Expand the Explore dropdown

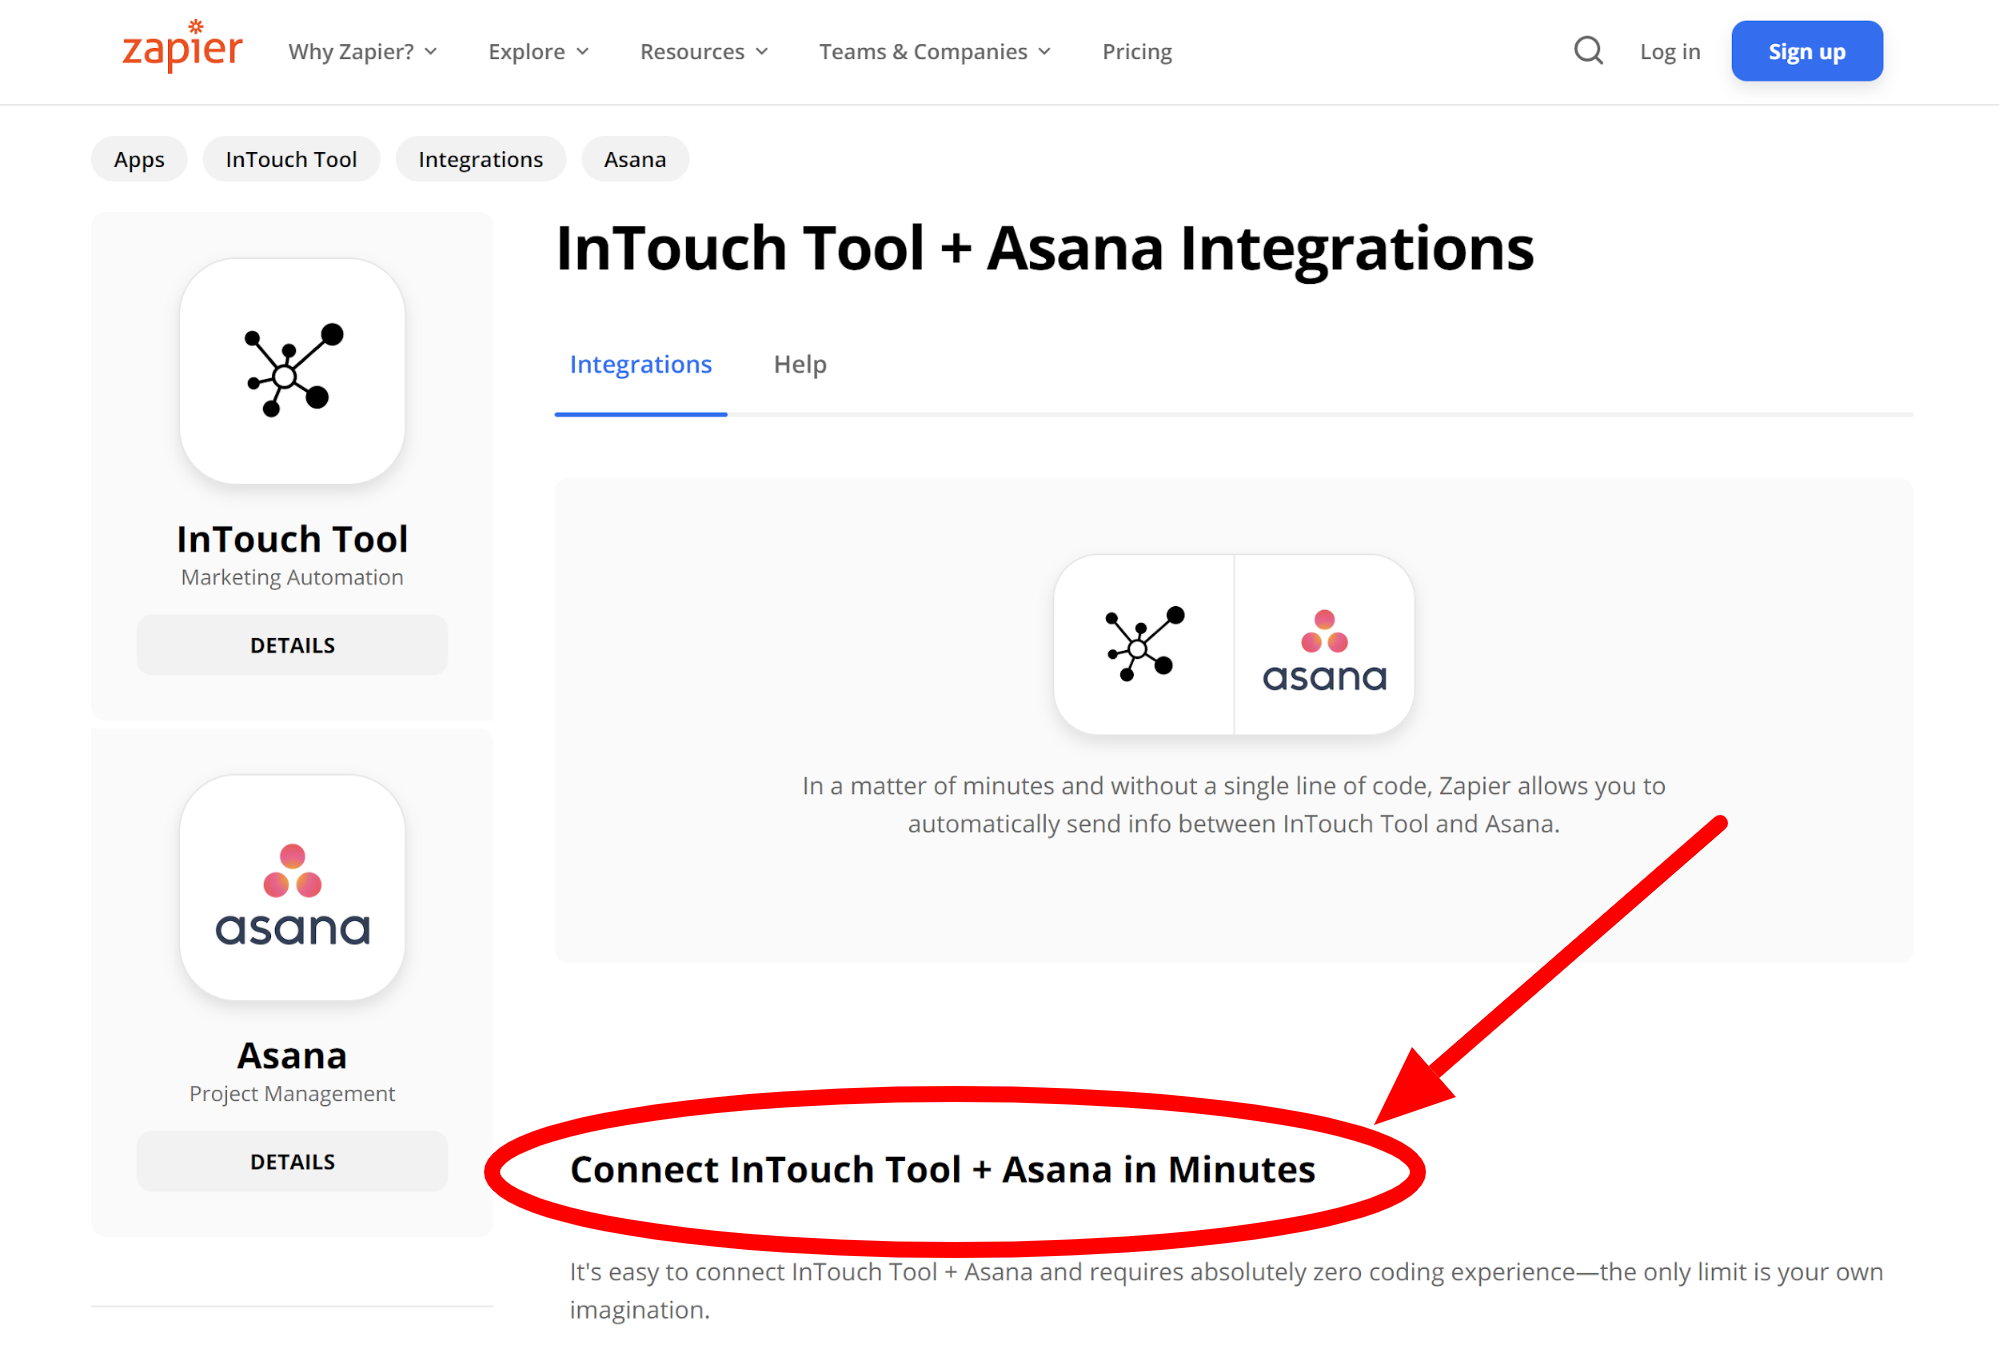[x=539, y=51]
